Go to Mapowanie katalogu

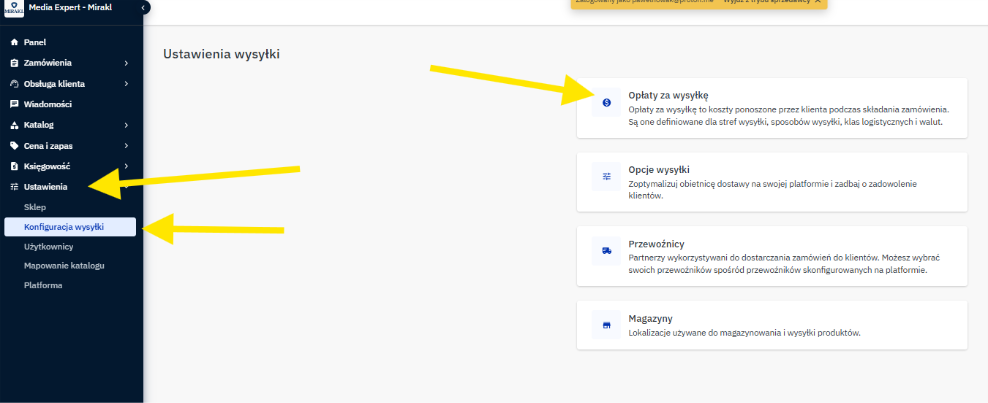click(x=64, y=265)
